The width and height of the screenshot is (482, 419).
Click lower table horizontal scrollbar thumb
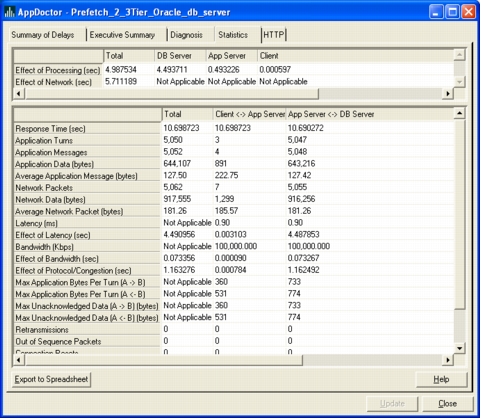163,360
